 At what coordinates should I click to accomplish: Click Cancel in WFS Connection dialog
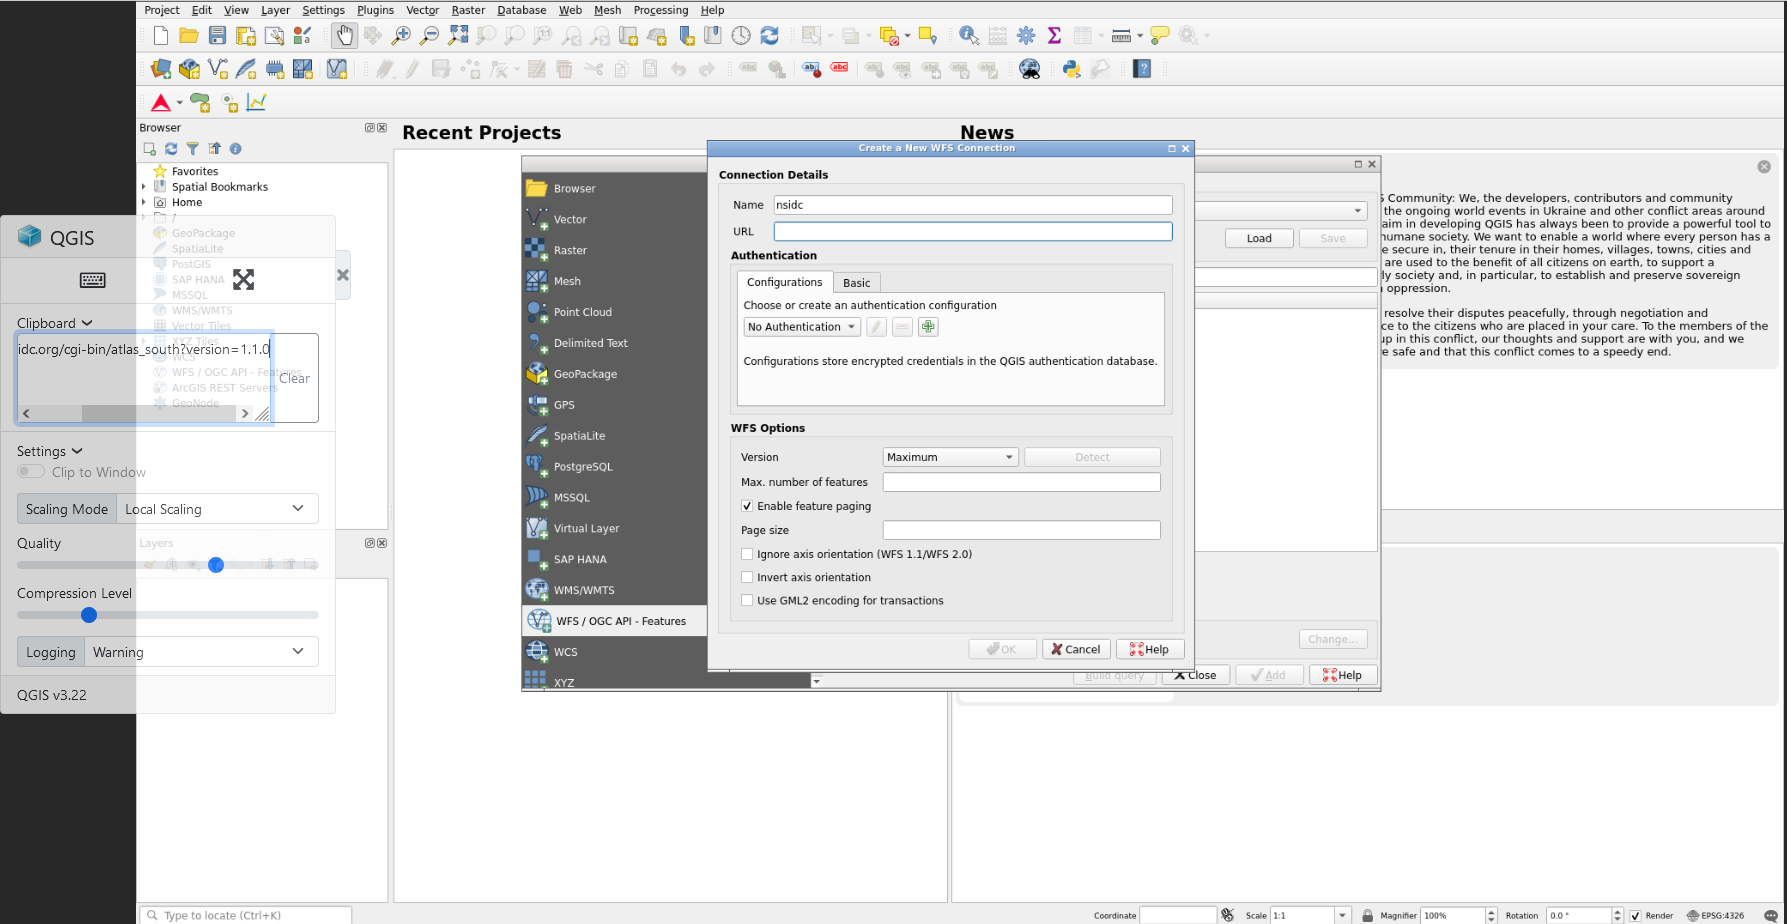1076,649
